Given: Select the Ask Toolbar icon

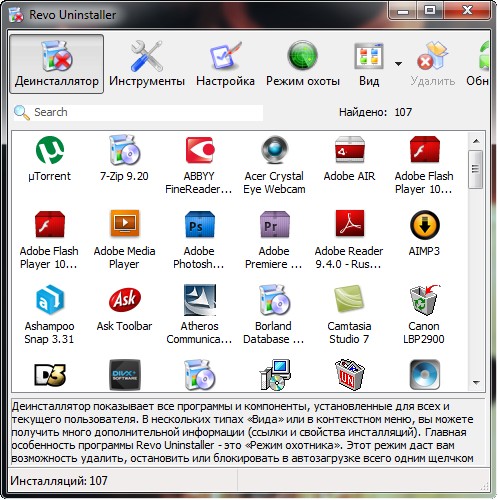Looking at the screenshot, I should point(124,300).
